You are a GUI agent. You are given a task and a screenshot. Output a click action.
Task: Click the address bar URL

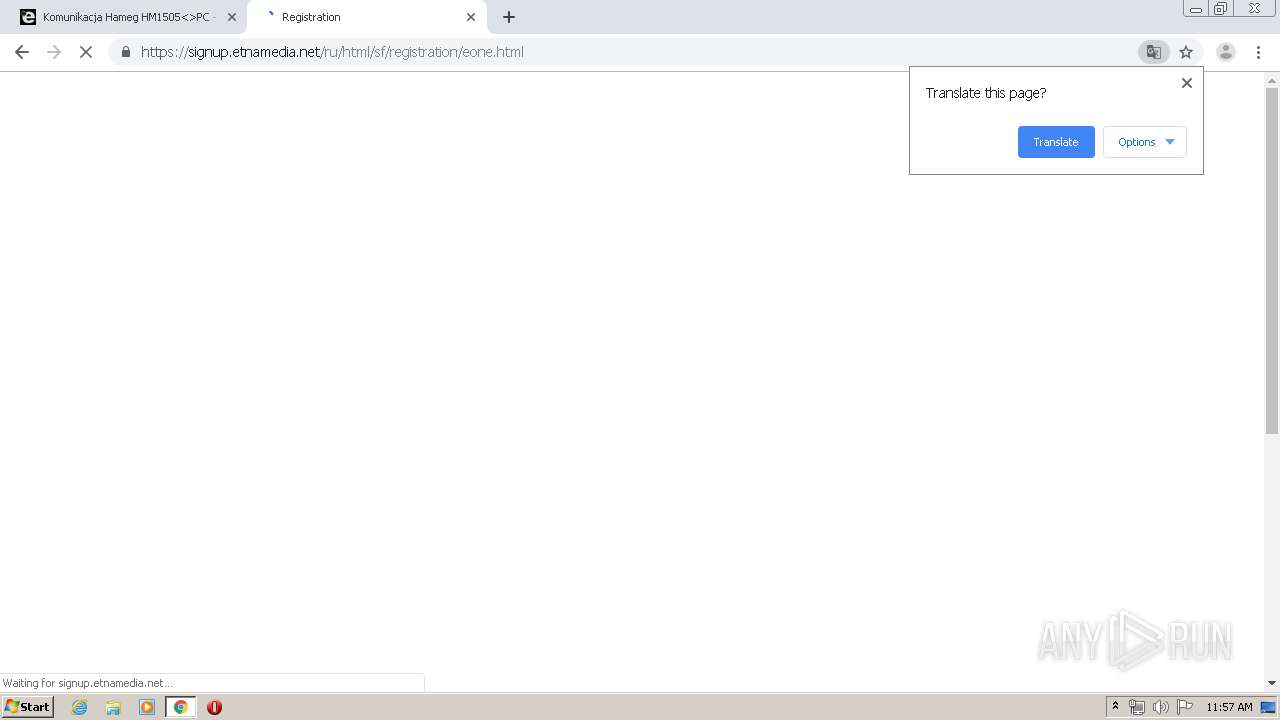click(332, 52)
